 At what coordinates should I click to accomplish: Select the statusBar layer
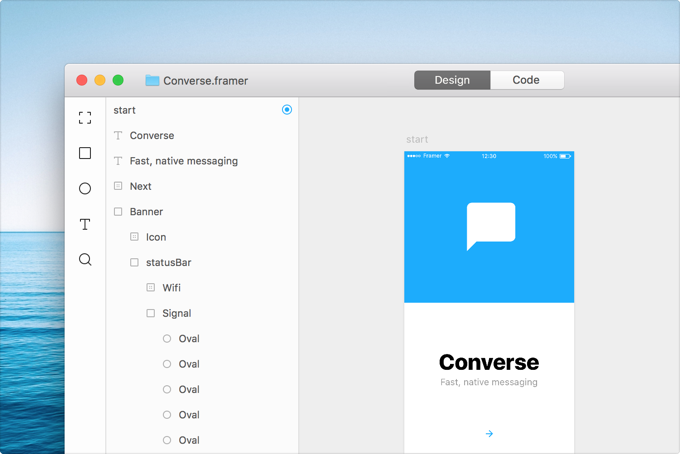pos(202,262)
